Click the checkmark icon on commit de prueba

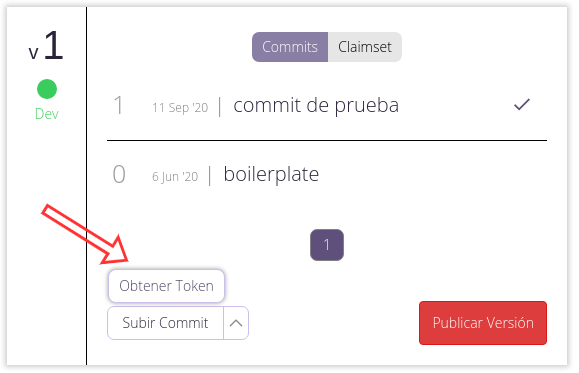point(522,105)
